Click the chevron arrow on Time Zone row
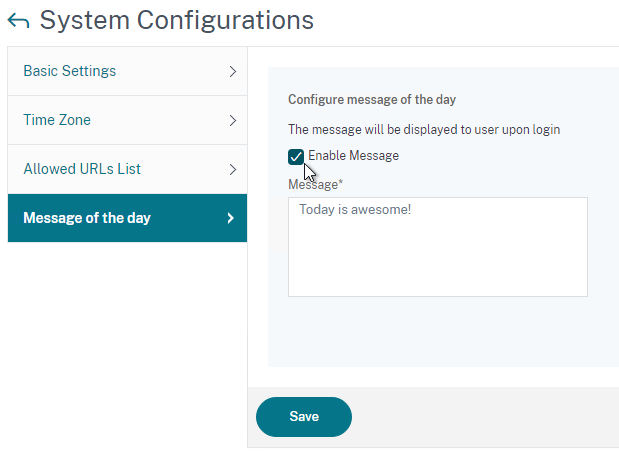Screen dimensions: 619x454 (x=233, y=120)
